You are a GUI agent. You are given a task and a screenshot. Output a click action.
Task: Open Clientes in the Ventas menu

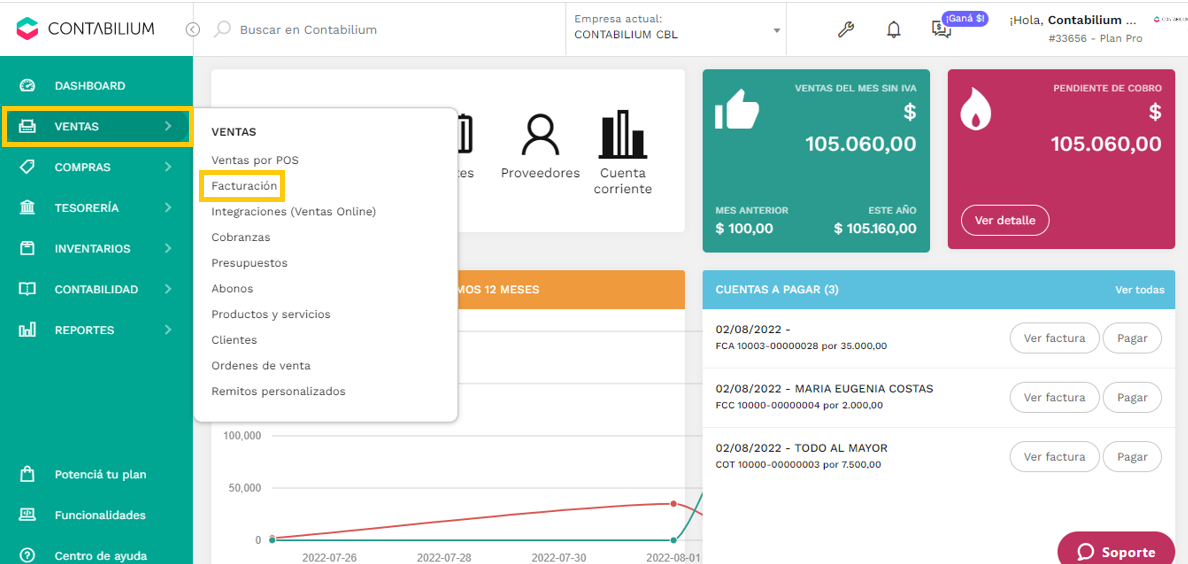(234, 340)
